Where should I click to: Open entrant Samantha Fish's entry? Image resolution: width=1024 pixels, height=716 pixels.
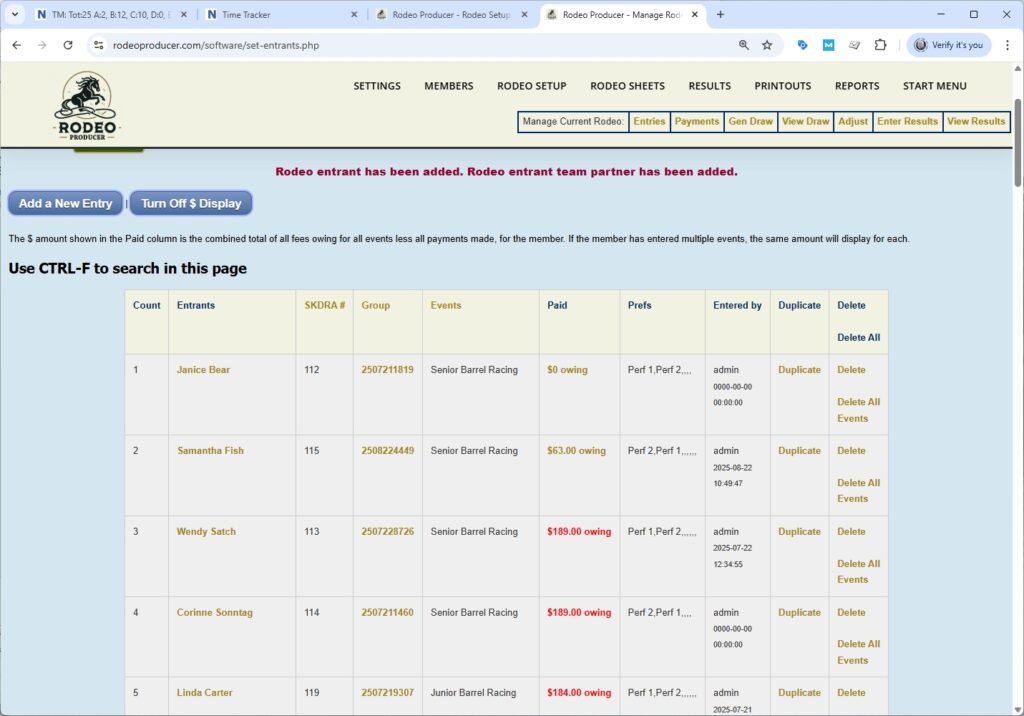(210, 451)
